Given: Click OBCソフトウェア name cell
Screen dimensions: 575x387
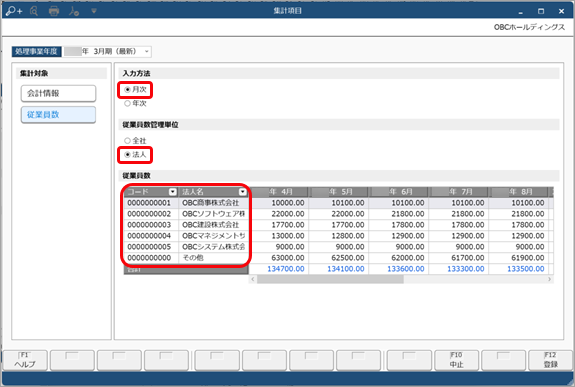Looking at the screenshot, I should (x=213, y=214).
